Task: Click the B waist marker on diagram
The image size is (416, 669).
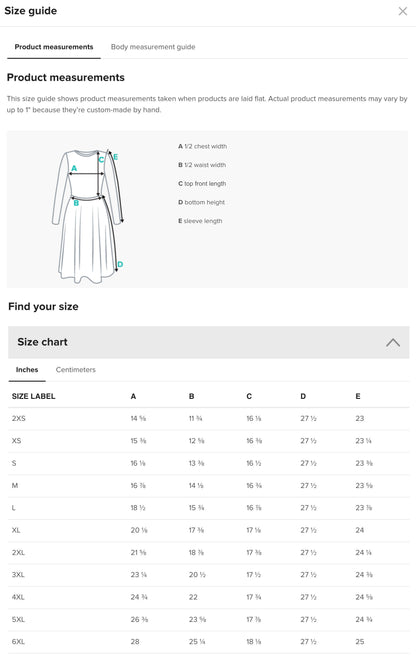Action: 76,203
